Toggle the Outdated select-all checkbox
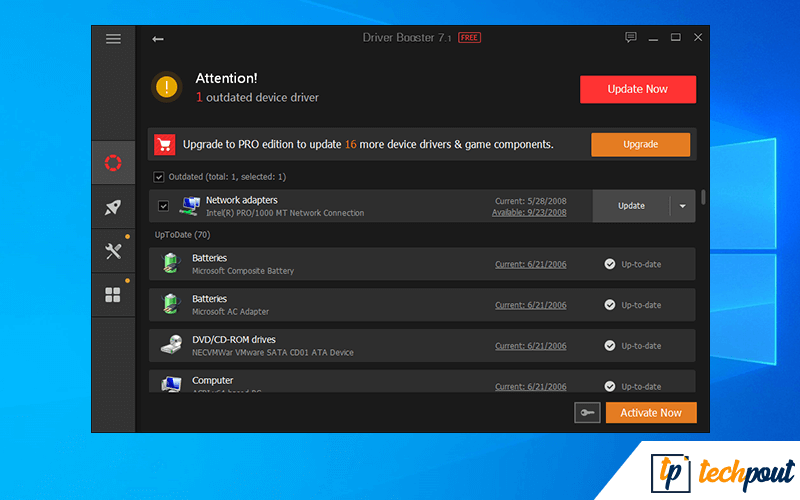Screen dimensions: 800x500 click(159, 177)
